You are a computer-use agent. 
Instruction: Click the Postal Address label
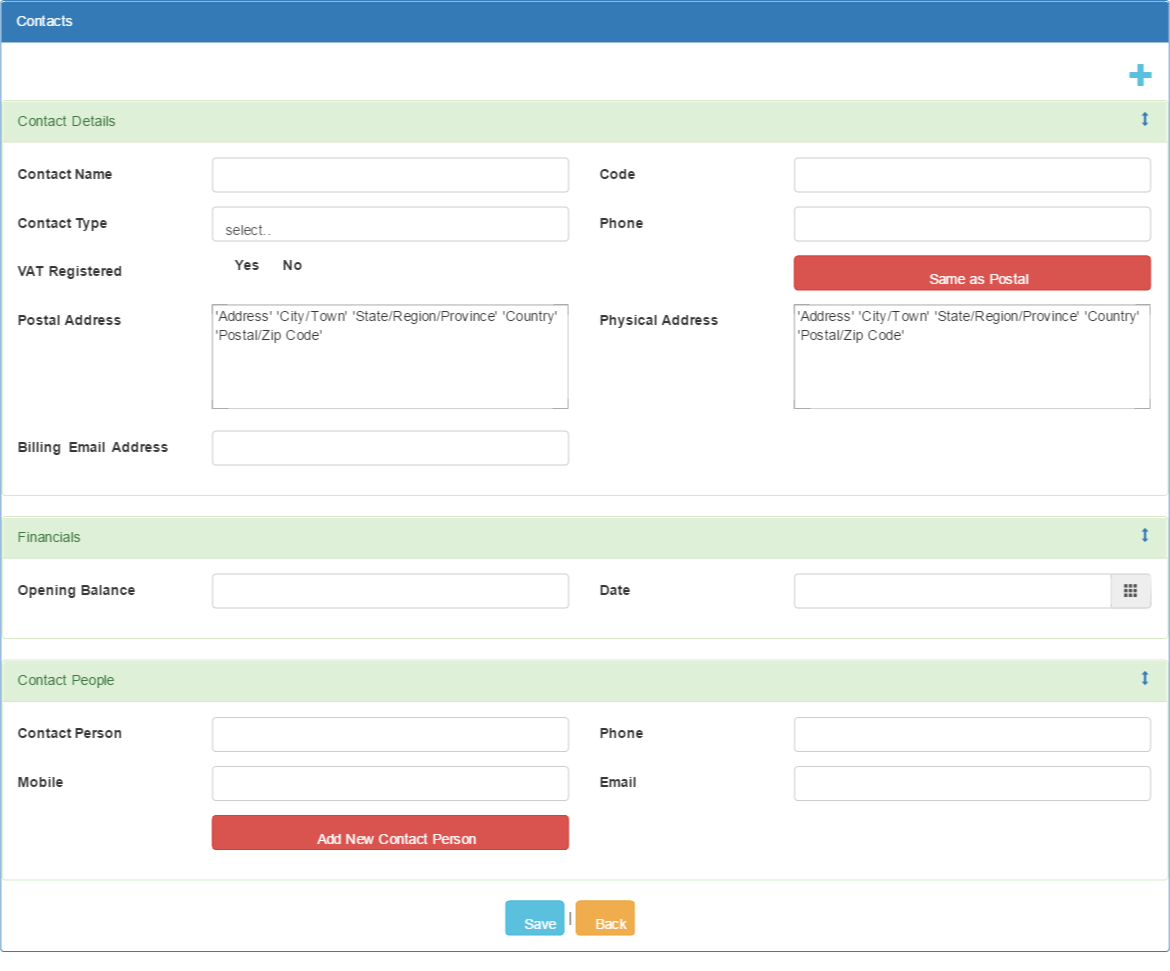pyautogui.click(x=69, y=320)
